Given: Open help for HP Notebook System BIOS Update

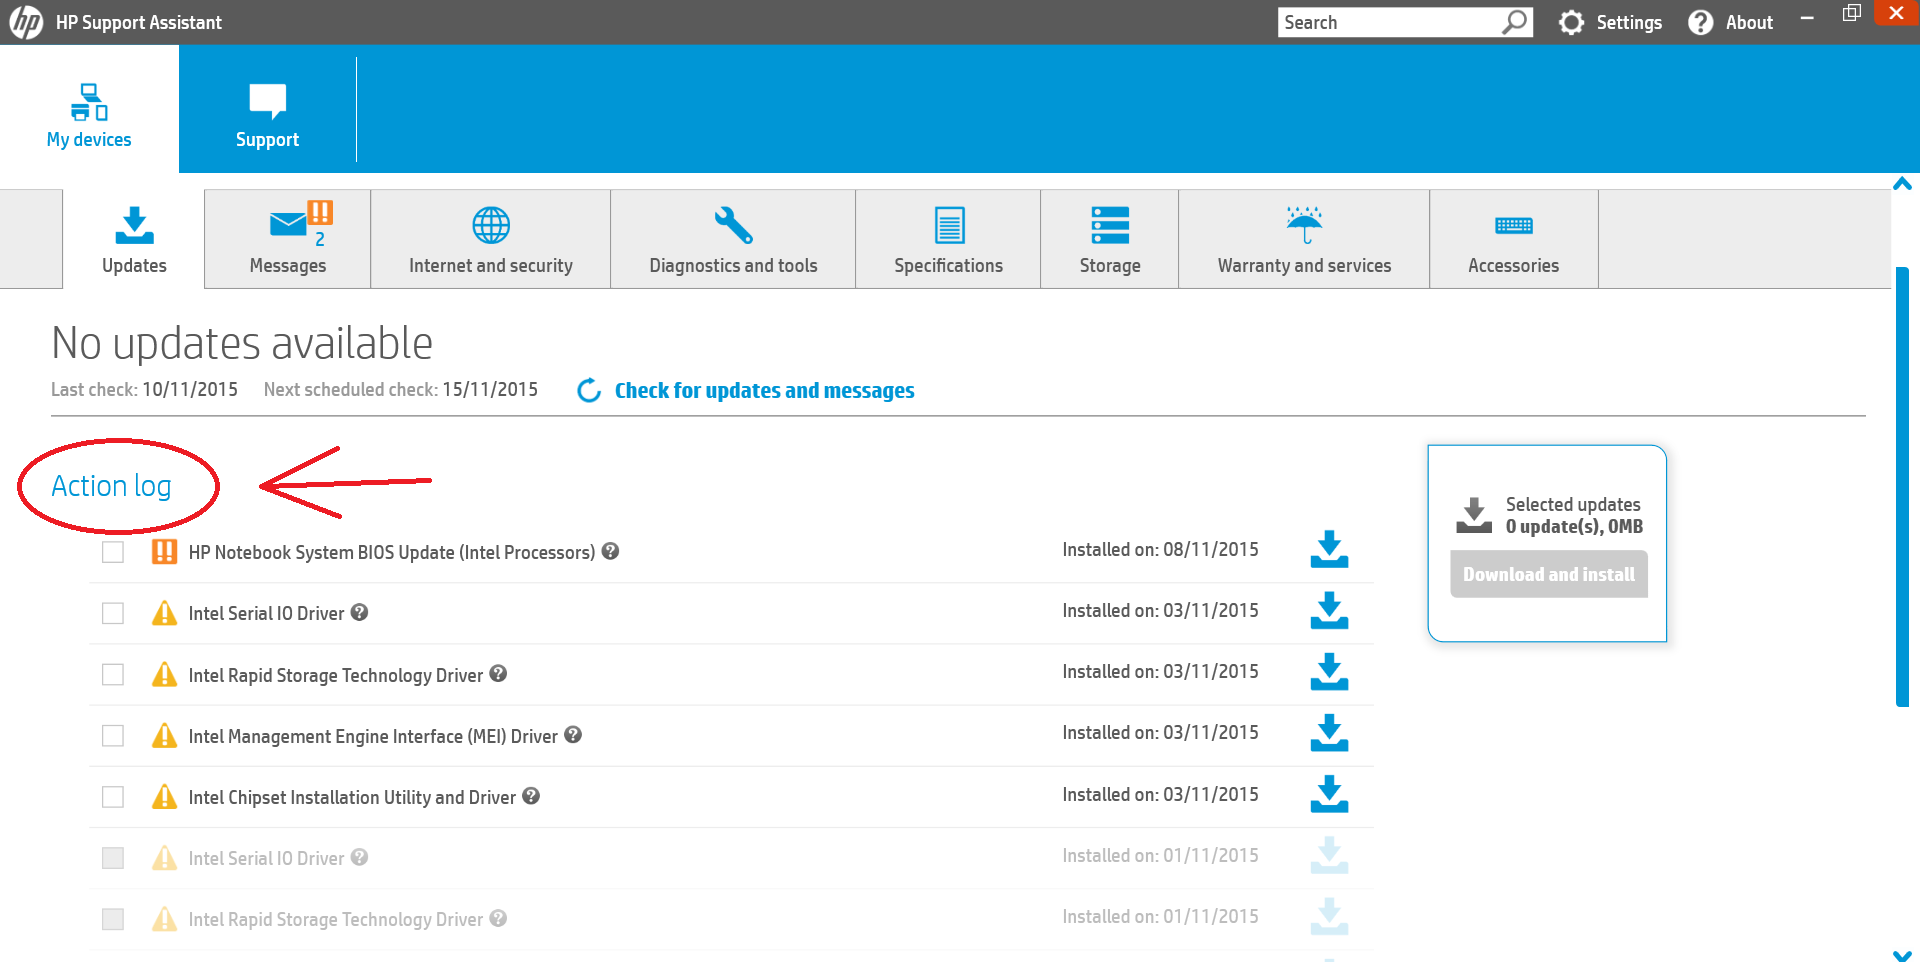Looking at the screenshot, I should click(610, 551).
